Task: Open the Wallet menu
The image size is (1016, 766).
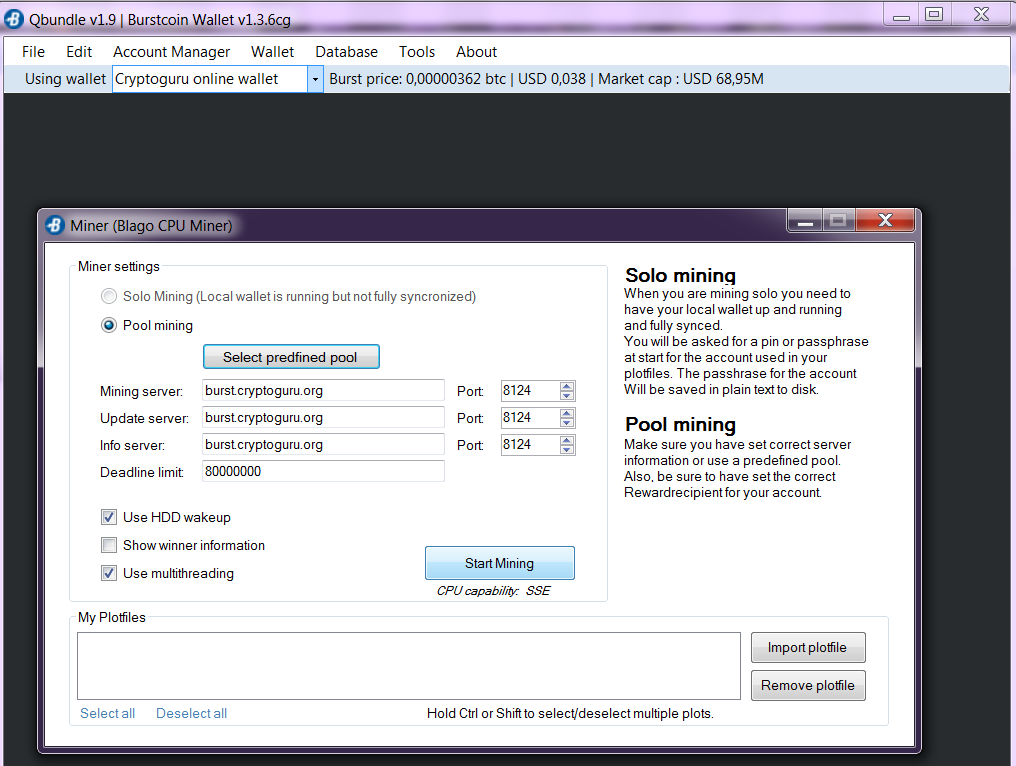Action: (x=272, y=52)
